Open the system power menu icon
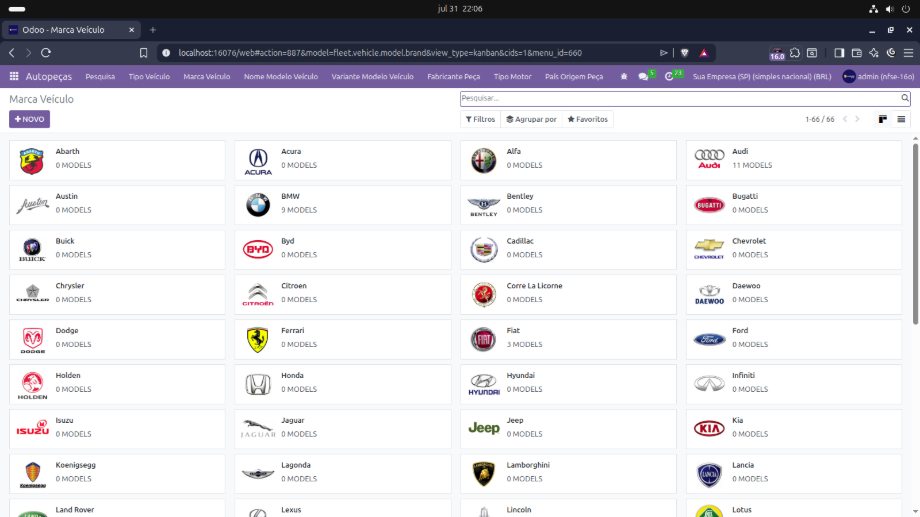This screenshot has width=920, height=517. [905, 9]
